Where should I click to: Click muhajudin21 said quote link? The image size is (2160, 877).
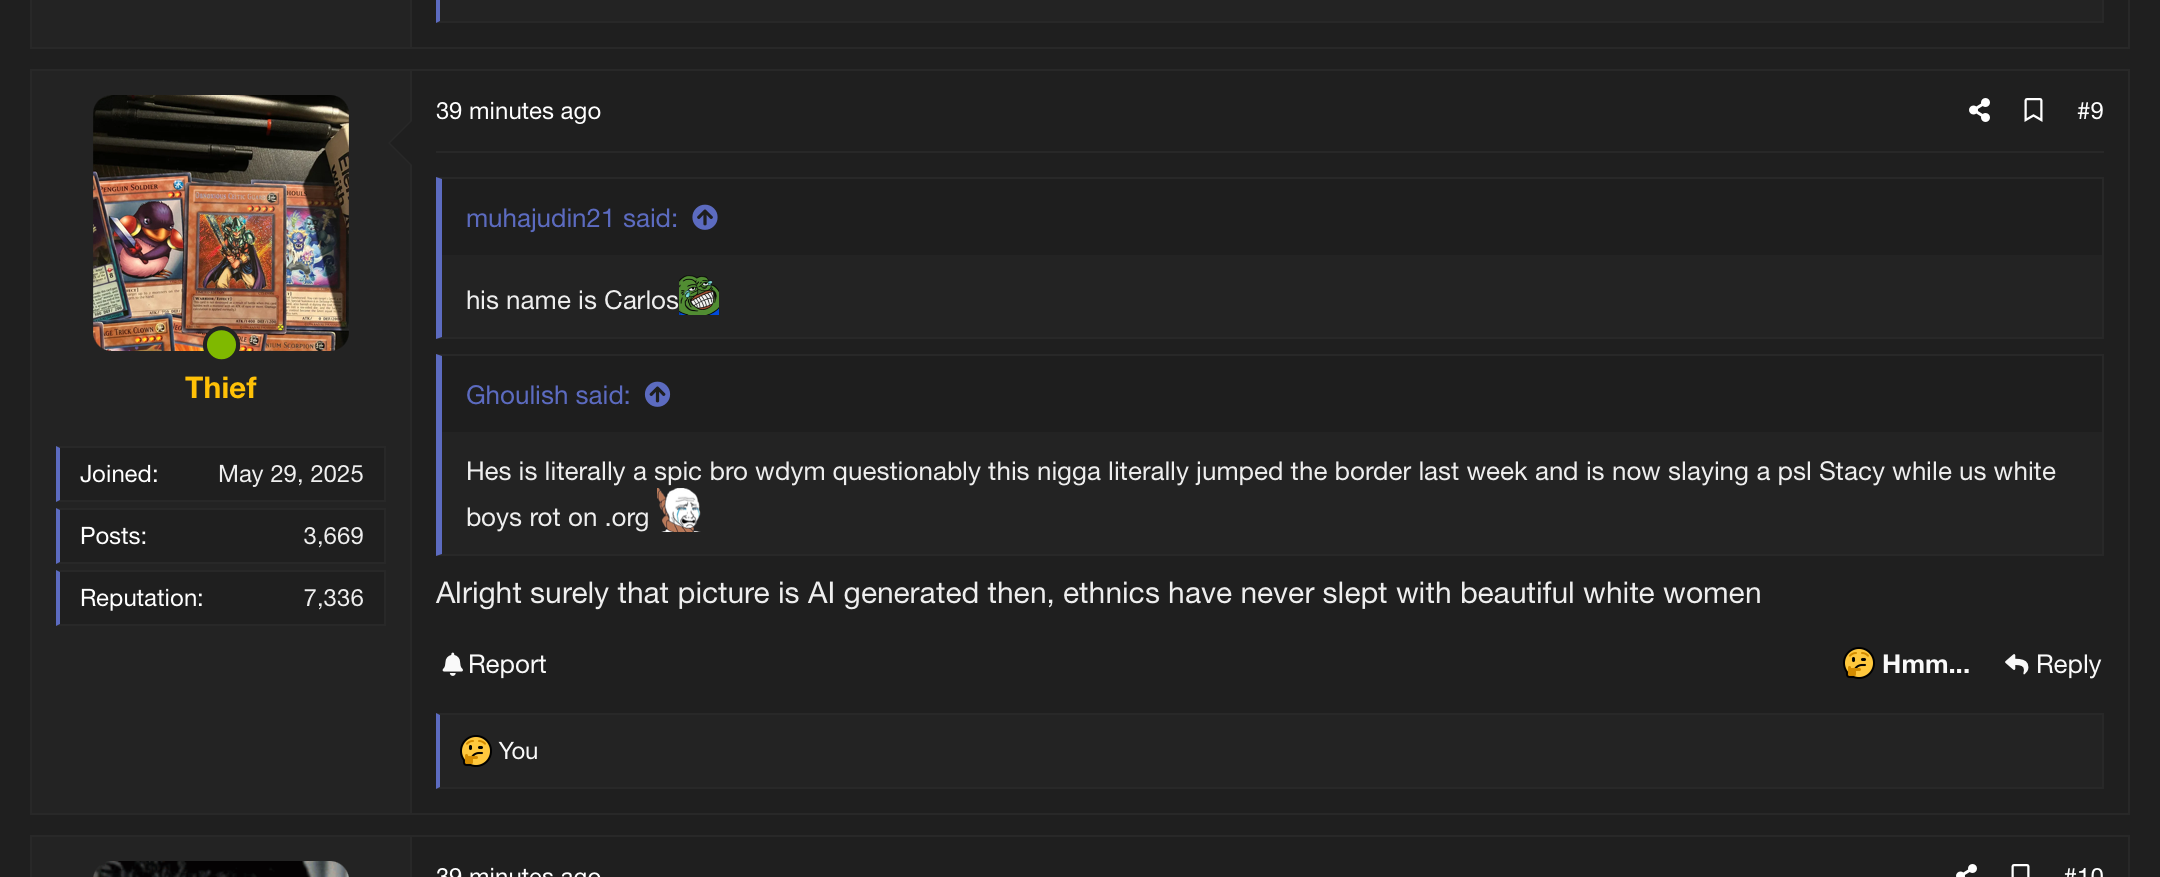(572, 218)
